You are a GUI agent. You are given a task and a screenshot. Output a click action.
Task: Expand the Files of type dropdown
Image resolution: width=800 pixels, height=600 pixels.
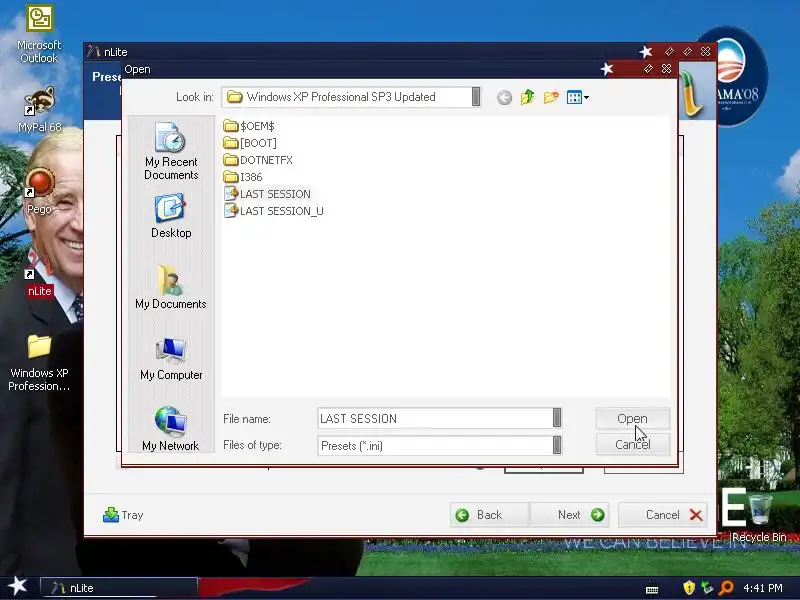pyautogui.click(x=557, y=445)
